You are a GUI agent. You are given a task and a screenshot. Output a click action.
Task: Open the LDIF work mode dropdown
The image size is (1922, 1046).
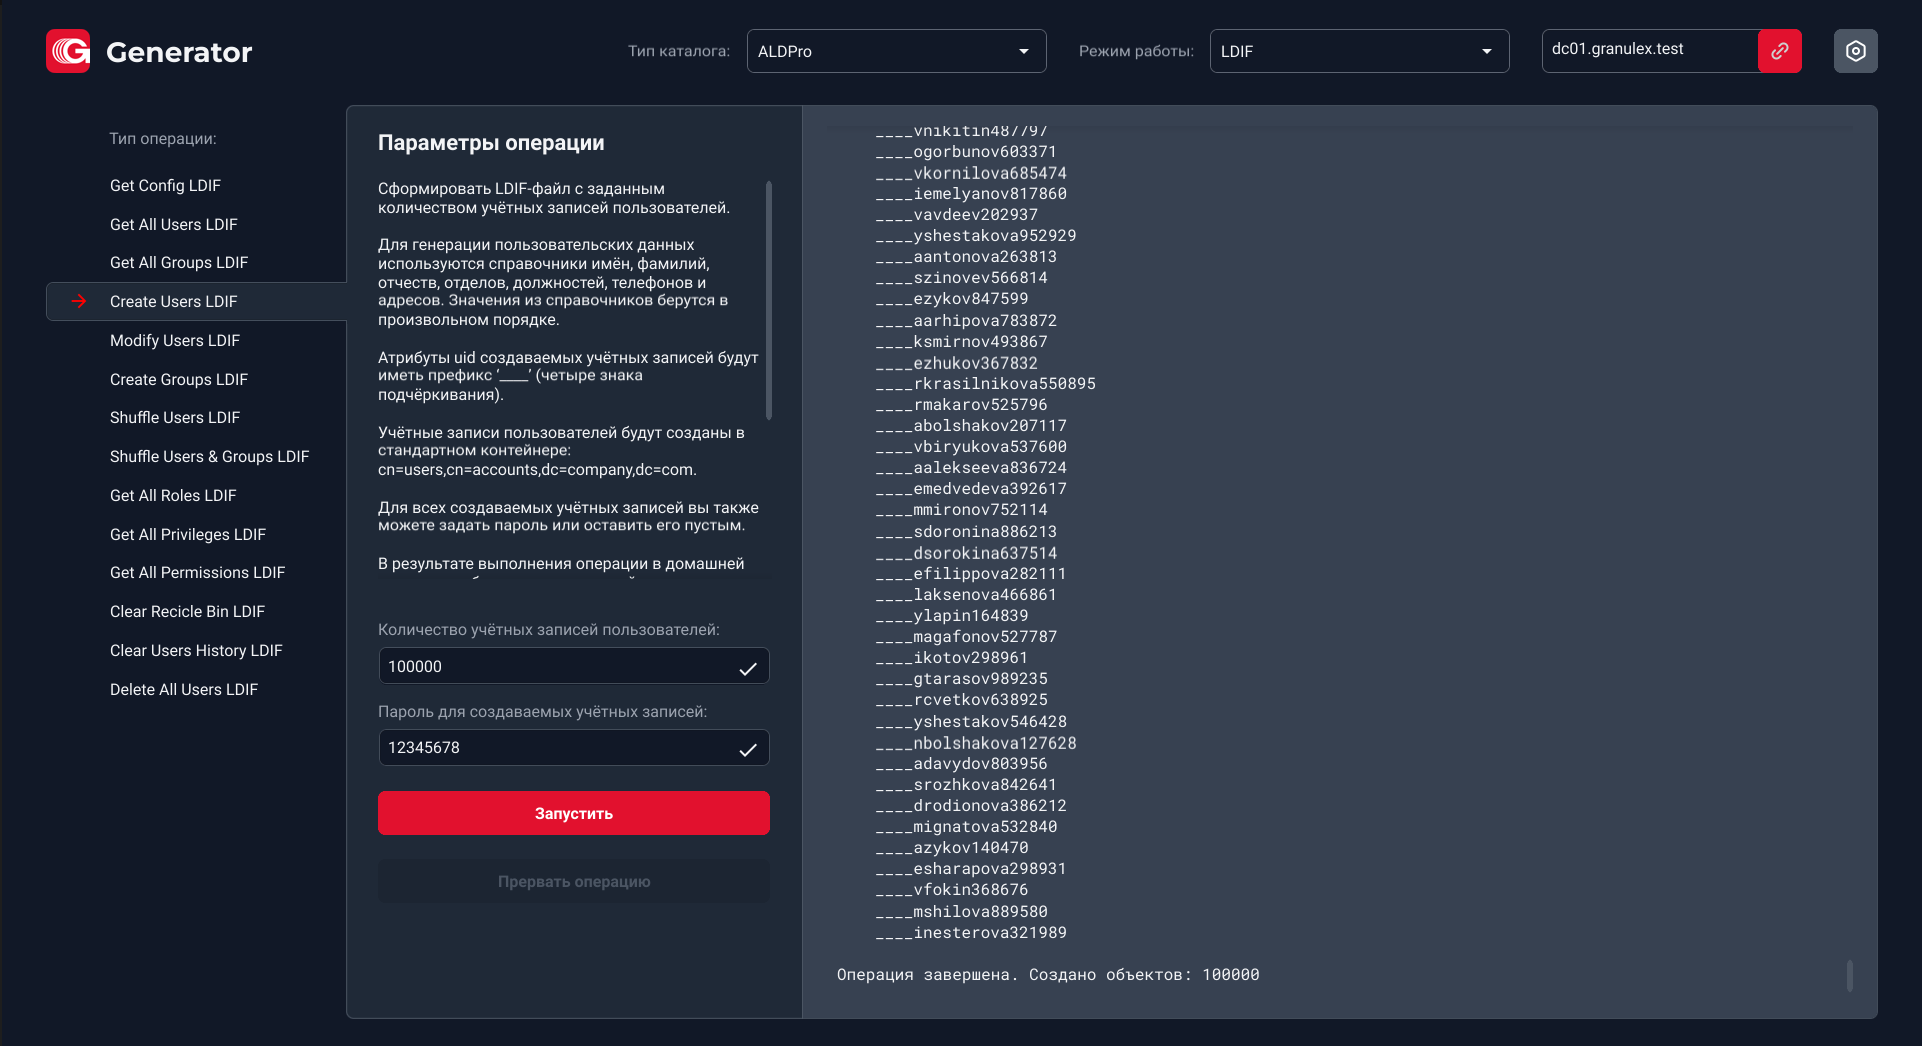pos(1360,51)
